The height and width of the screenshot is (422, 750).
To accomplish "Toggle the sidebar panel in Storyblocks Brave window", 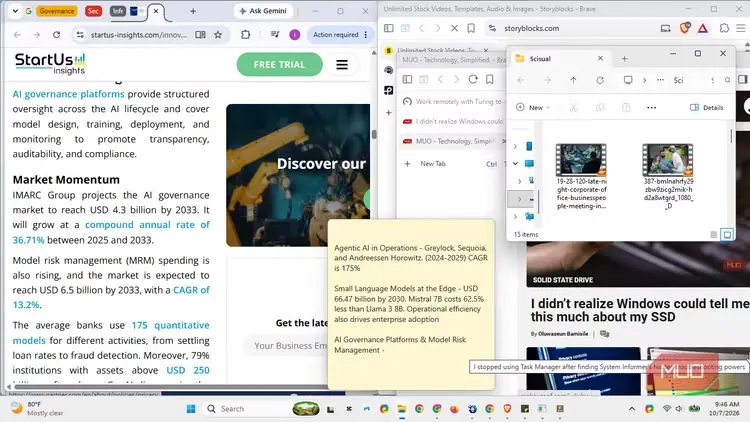I will point(389,28).
